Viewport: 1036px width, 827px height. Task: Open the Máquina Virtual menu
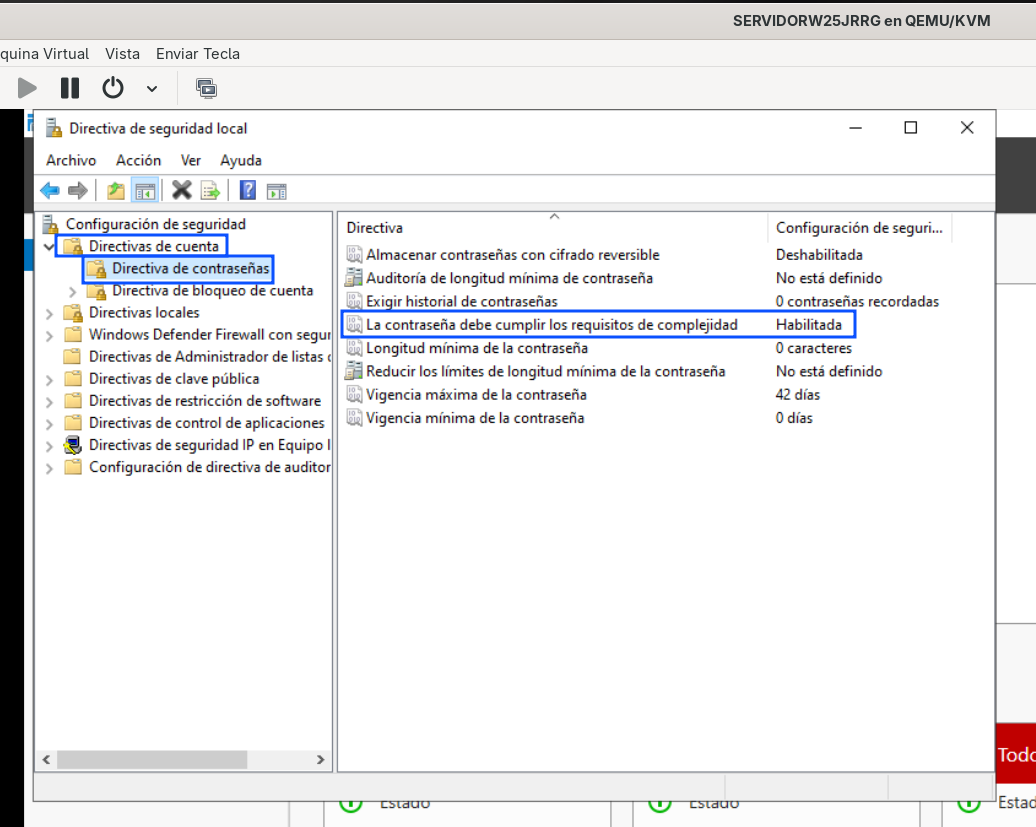pyautogui.click(x=44, y=54)
